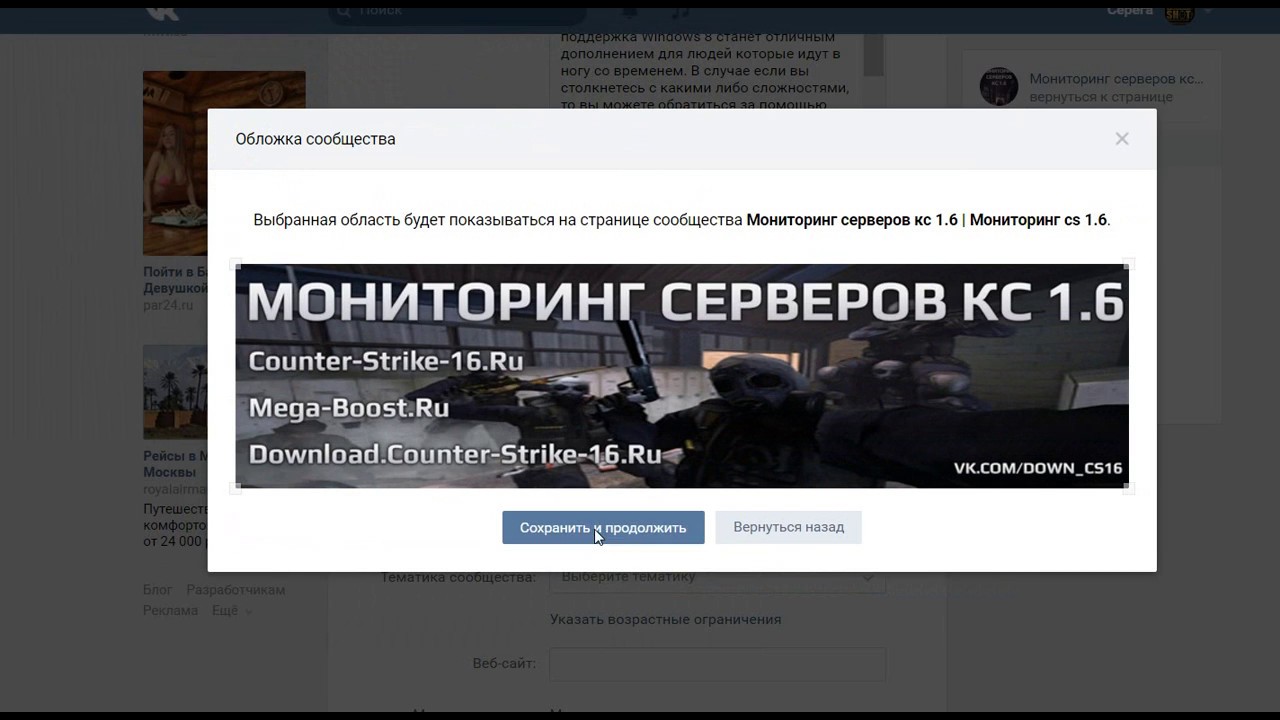Screen dimensions: 1280x720
Task: Open the ad link starting Пойти в Б
Action: (x=175, y=279)
